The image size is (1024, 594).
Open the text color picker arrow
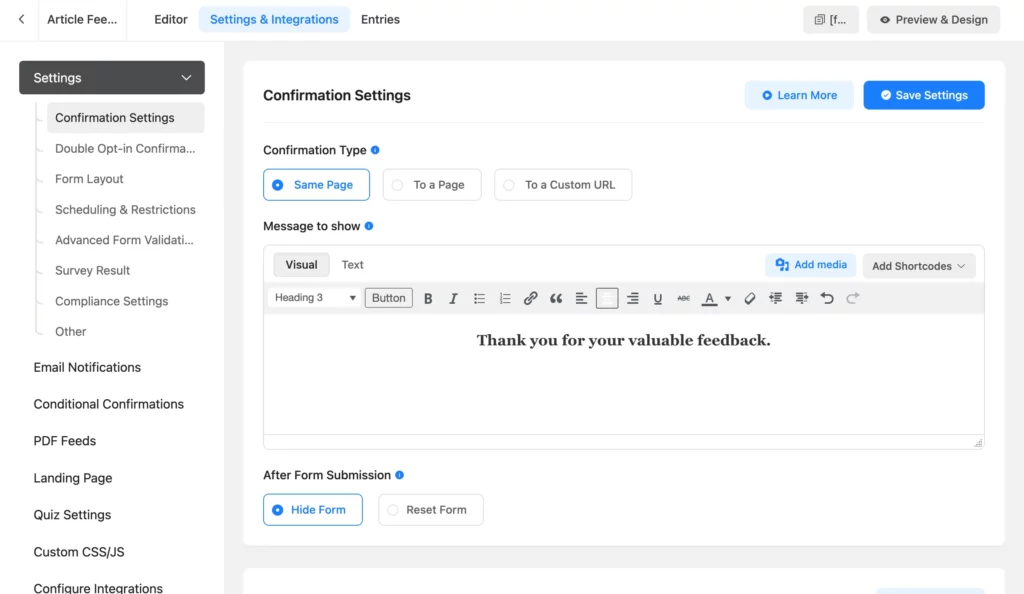point(728,299)
